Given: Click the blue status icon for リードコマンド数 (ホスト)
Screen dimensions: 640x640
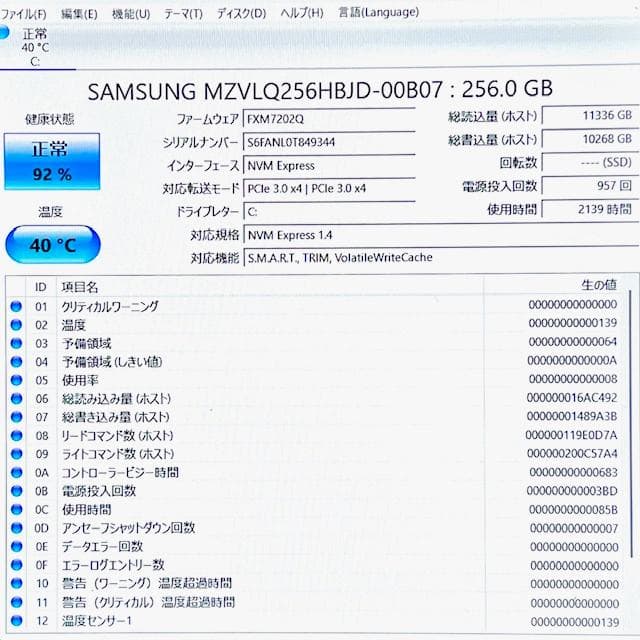Looking at the screenshot, I should pos(16,436).
